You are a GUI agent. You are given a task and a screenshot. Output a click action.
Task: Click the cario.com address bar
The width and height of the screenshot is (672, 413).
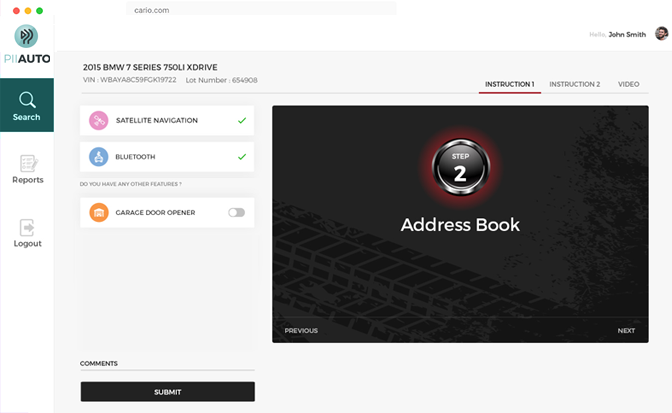click(261, 9)
